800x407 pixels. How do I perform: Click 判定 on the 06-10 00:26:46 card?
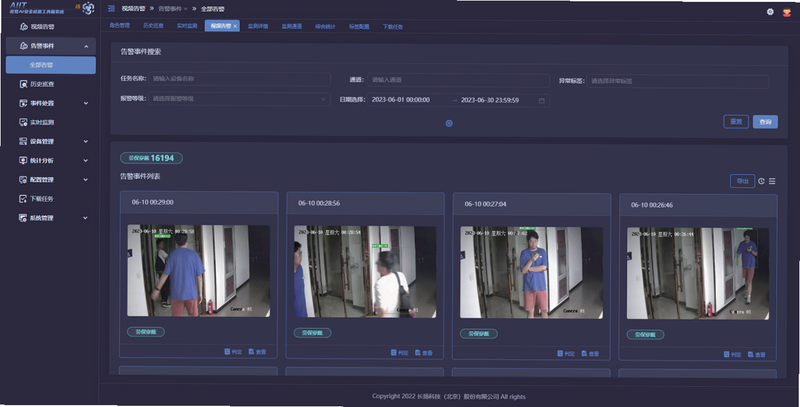[x=732, y=354]
